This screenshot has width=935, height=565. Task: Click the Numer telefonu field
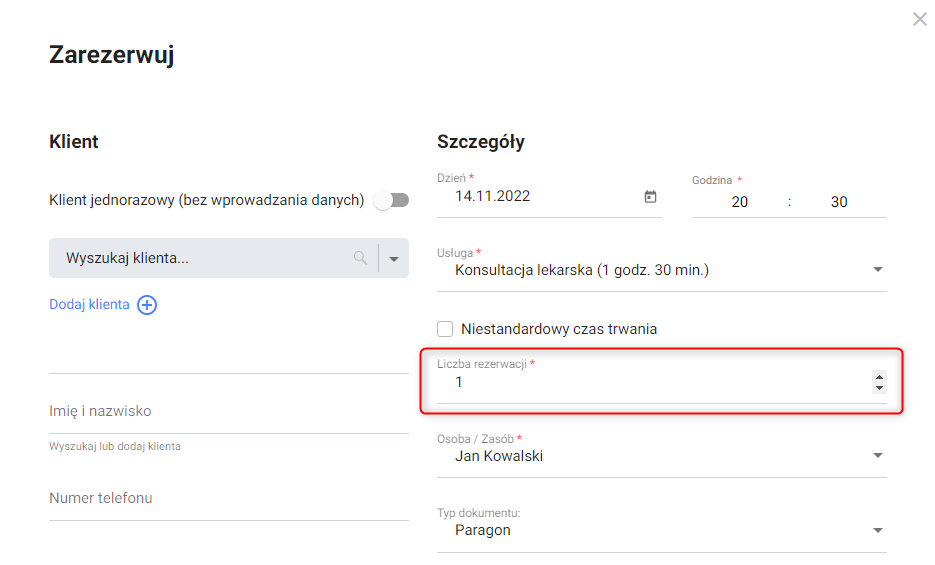point(228,498)
